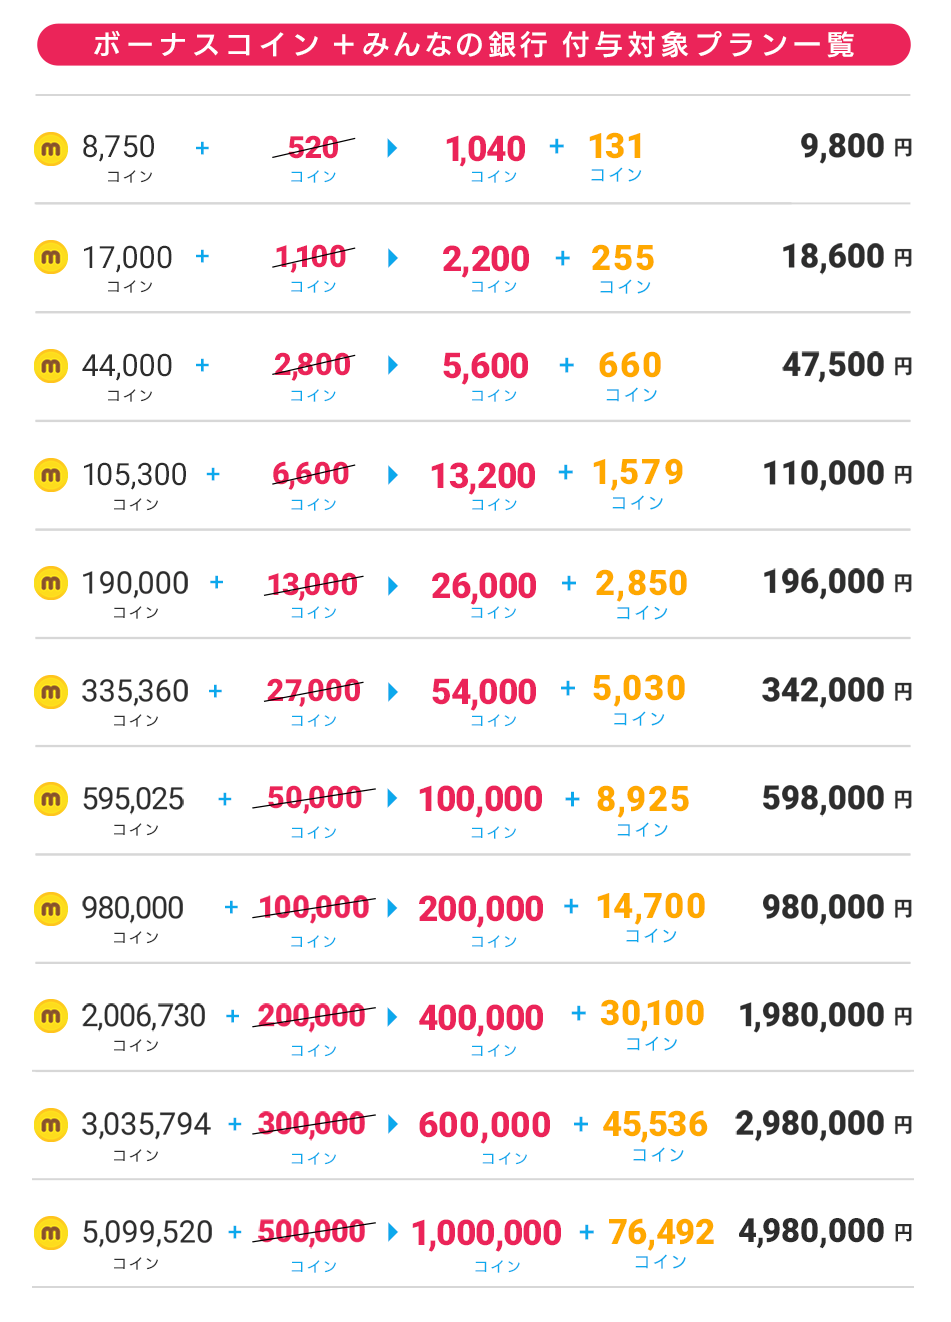
Task: Tap the coin icon next to 595,025 coins
Action: coord(51,799)
